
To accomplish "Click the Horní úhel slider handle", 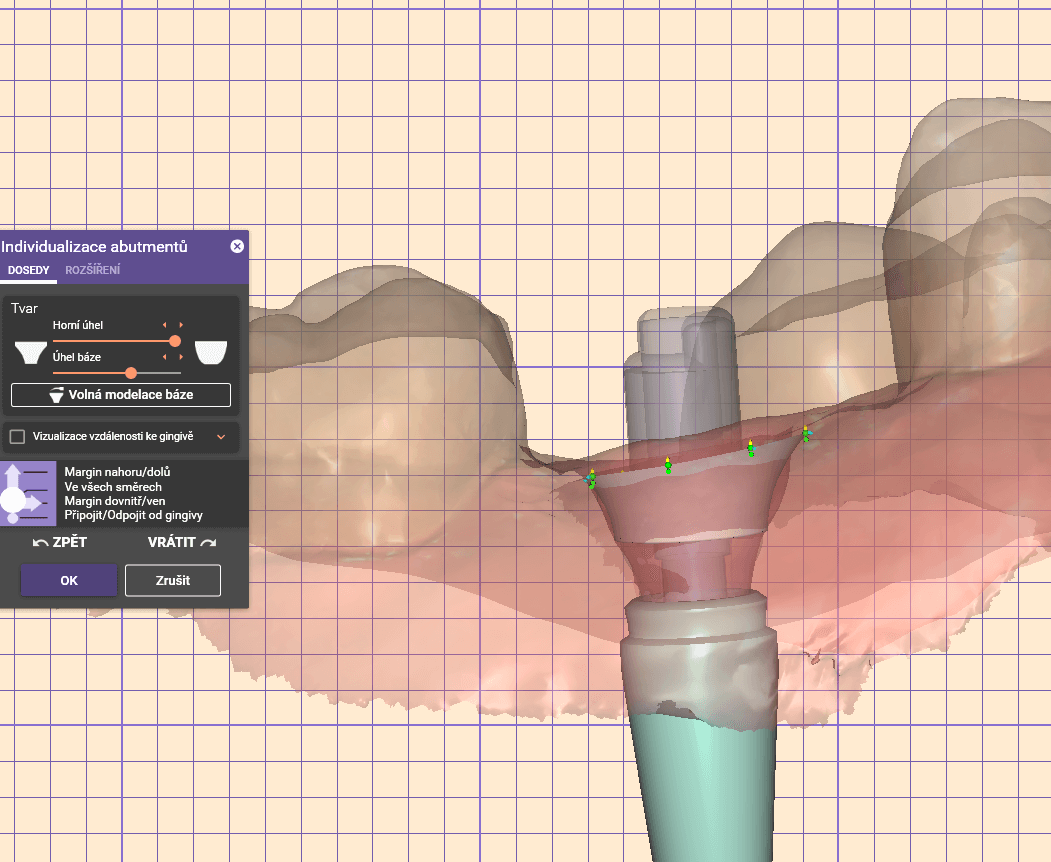I will click(175, 341).
